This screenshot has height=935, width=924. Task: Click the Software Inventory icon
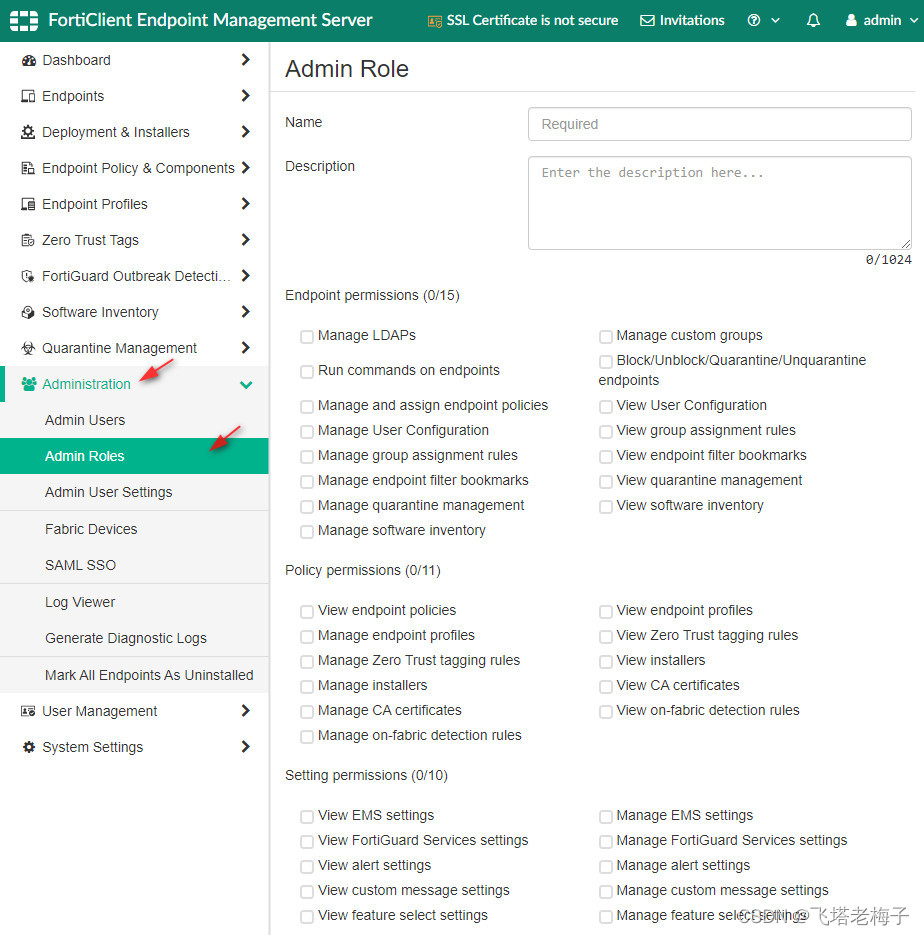(x=28, y=312)
